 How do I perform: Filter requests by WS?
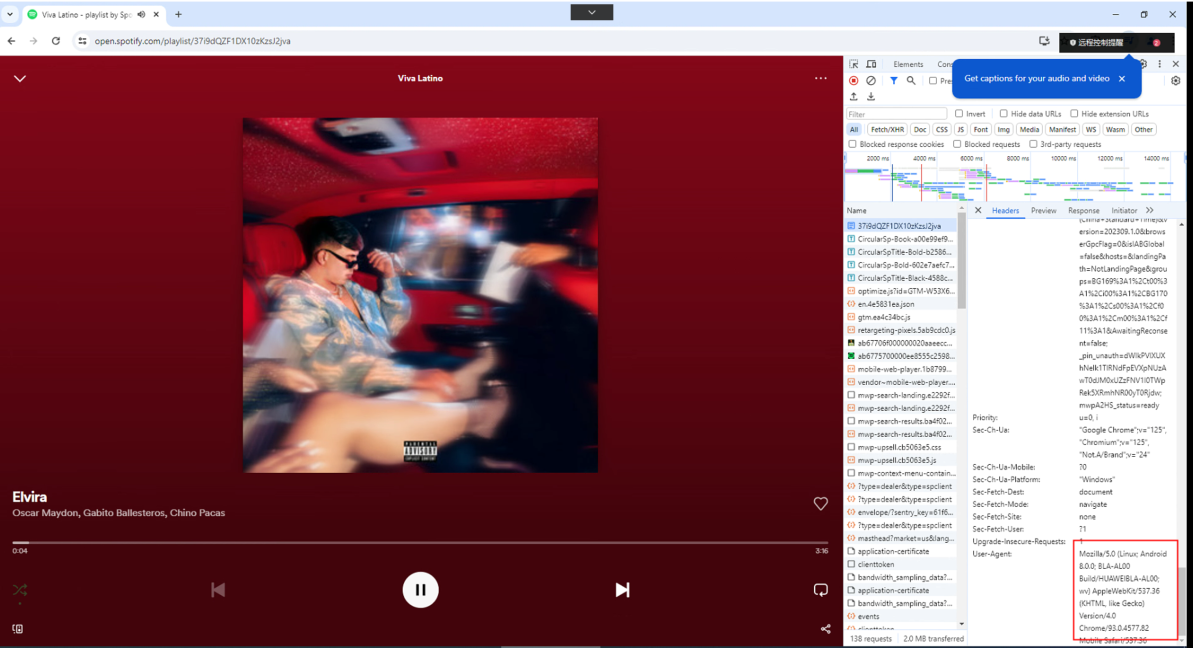point(1091,129)
